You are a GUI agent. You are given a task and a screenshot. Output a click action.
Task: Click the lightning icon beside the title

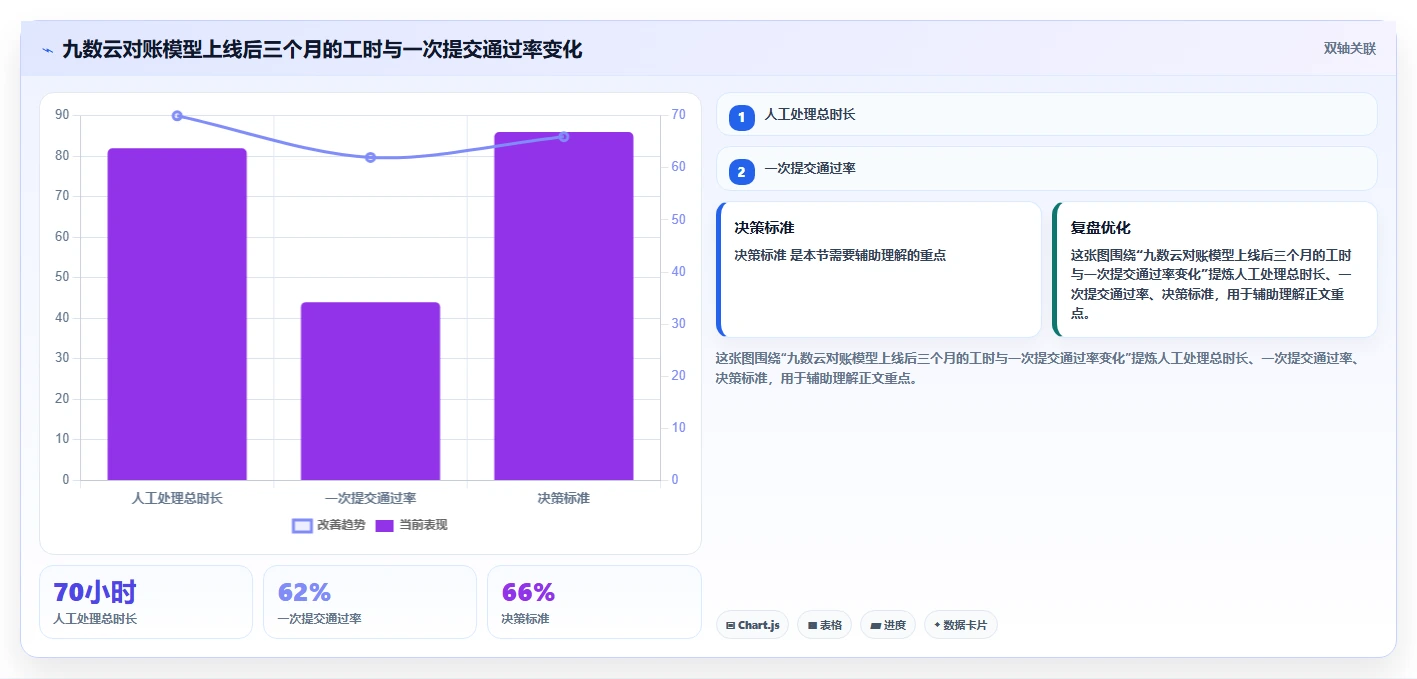(x=47, y=49)
